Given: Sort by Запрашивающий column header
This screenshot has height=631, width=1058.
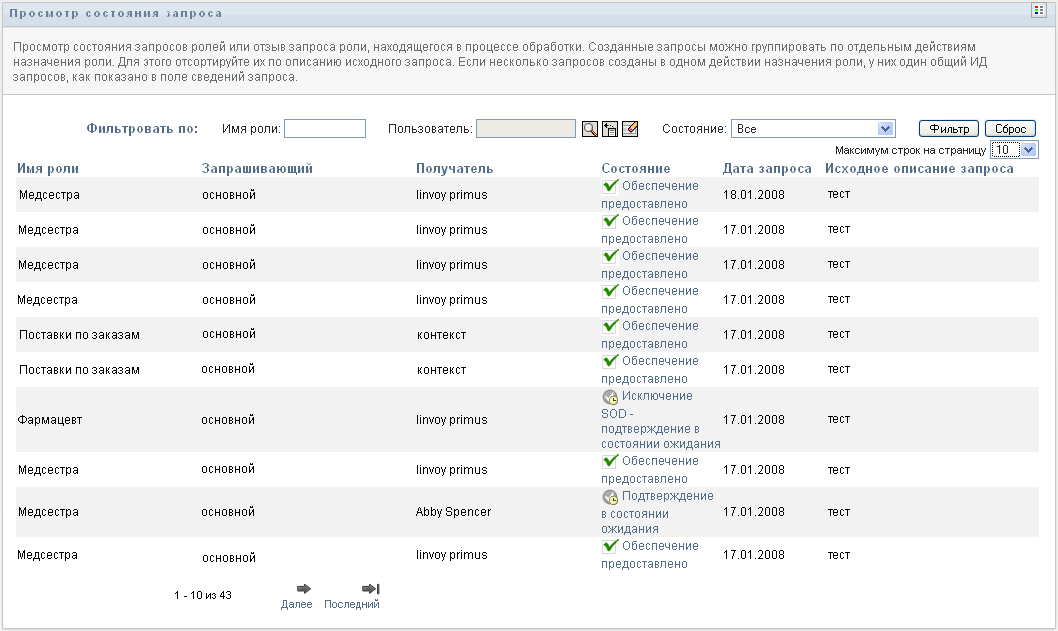Looking at the screenshot, I should (257, 168).
